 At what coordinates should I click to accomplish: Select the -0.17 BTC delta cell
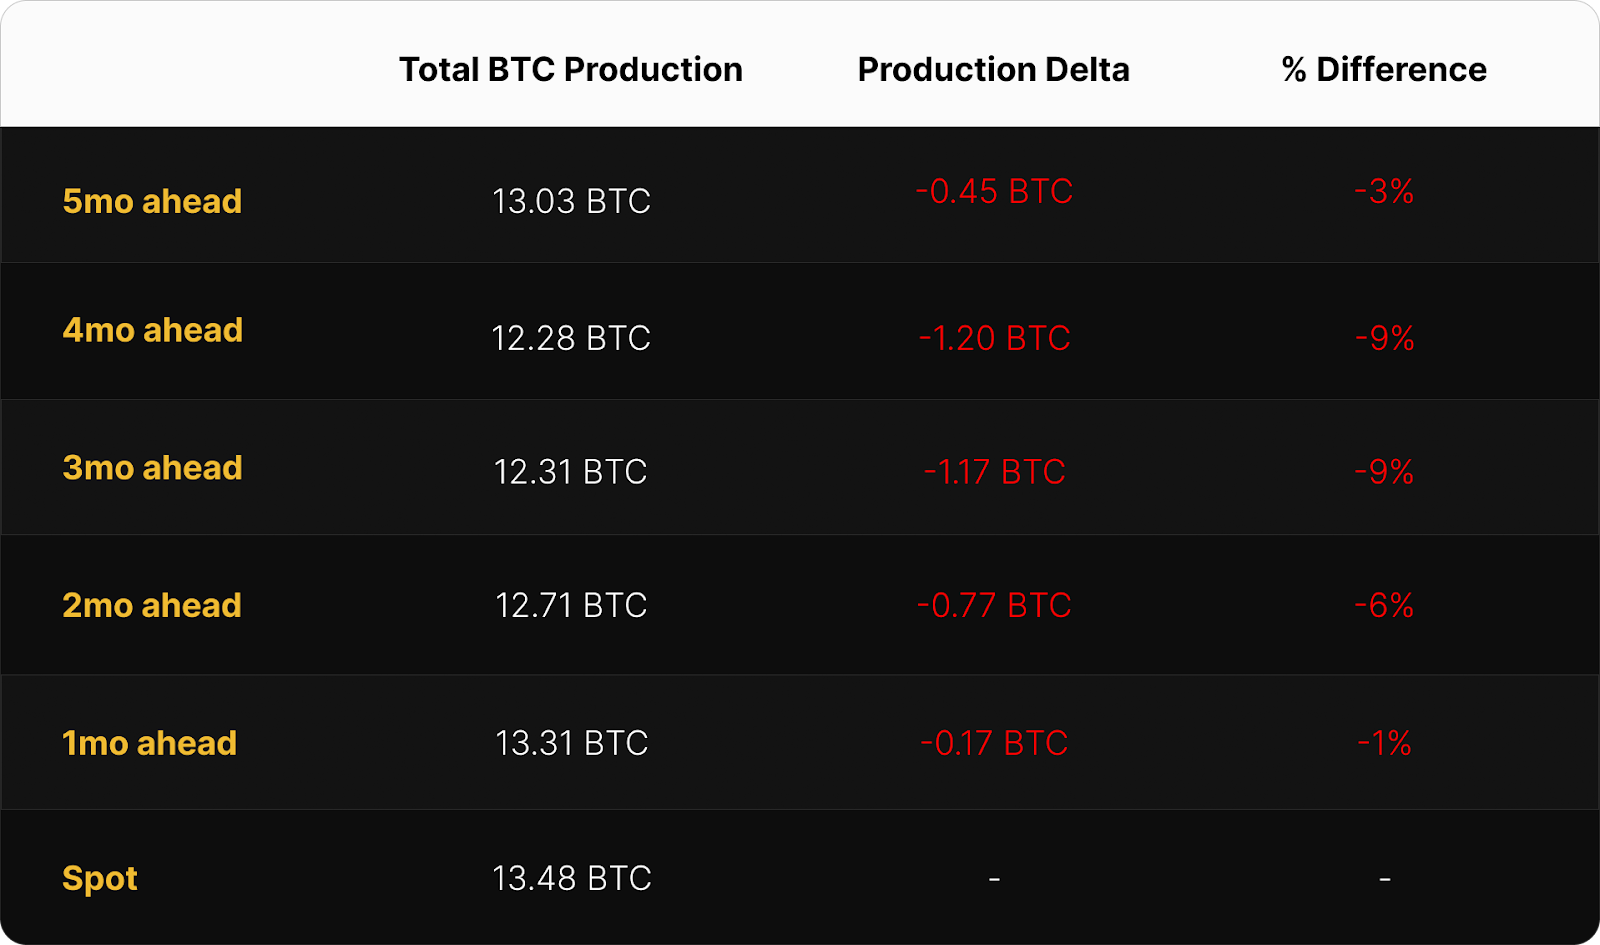click(x=994, y=744)
